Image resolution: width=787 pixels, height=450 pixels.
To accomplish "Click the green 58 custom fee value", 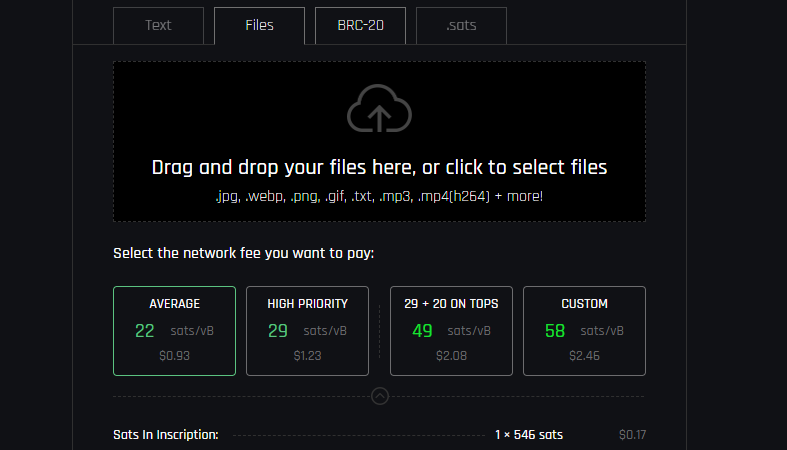I will coord(555,331).
